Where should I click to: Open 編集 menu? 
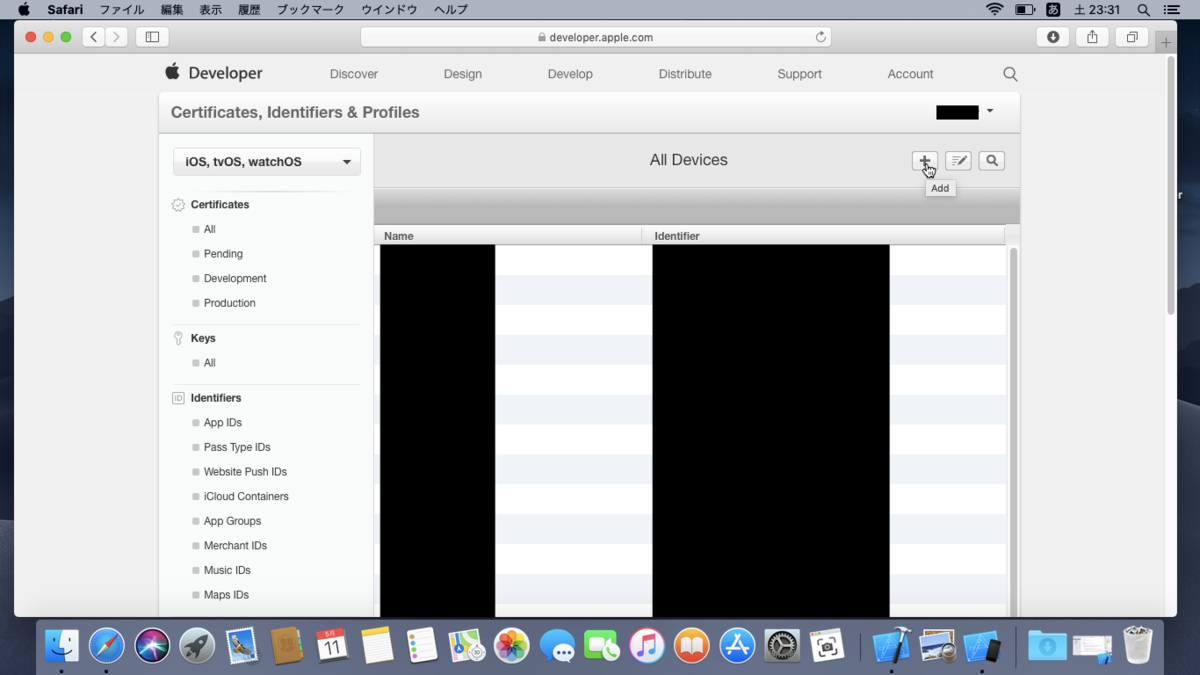[172, 10]
